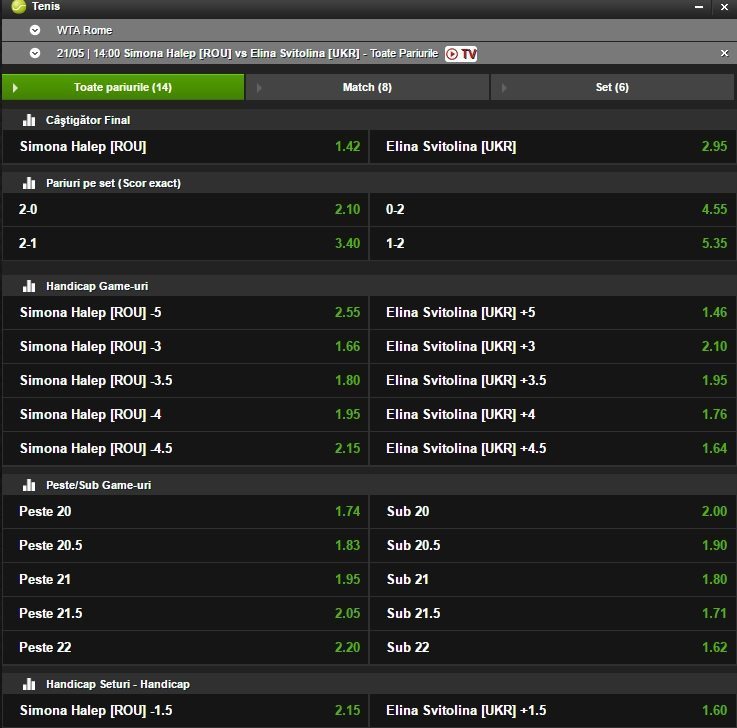Collapse the WTA Rome section
Viewport: 737px width, 728px height.
tap(35, 31)
